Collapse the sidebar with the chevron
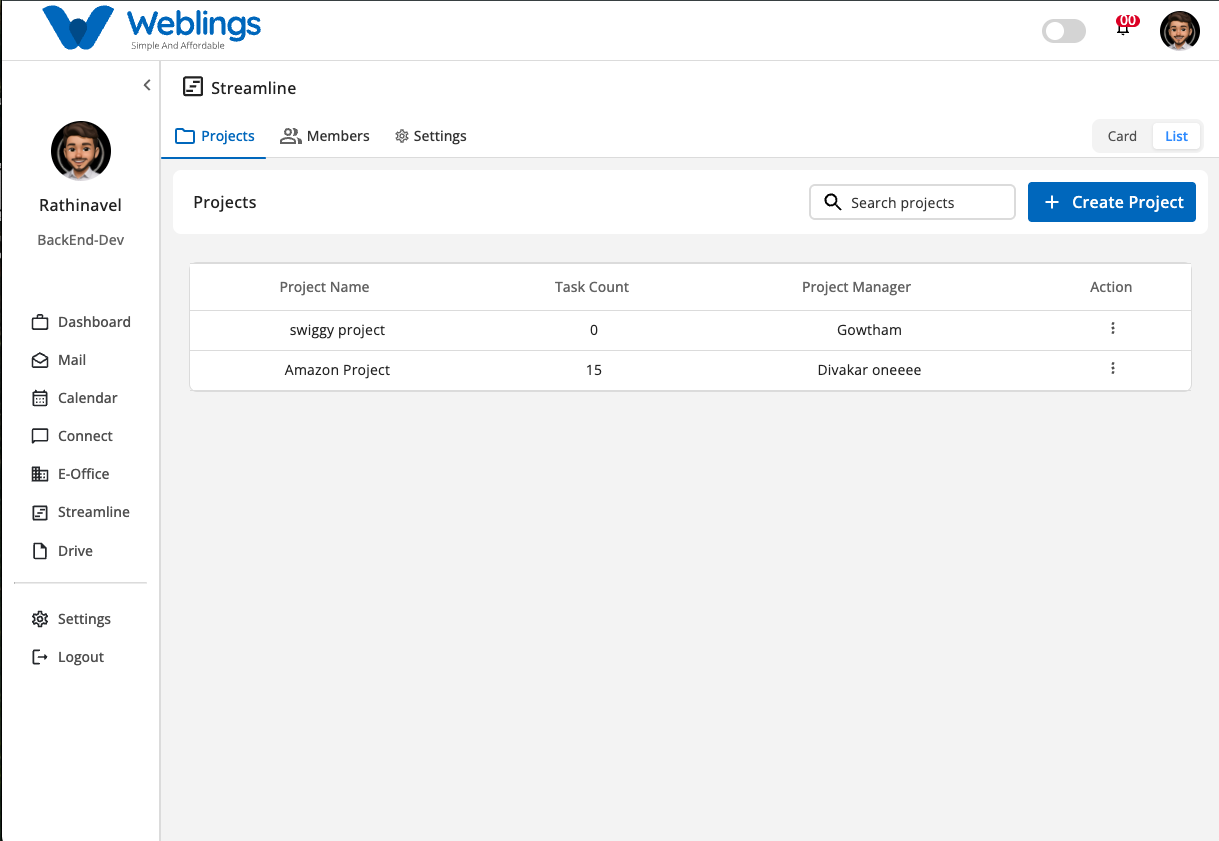The image size is (1219, 841). (x=147, y=85)
